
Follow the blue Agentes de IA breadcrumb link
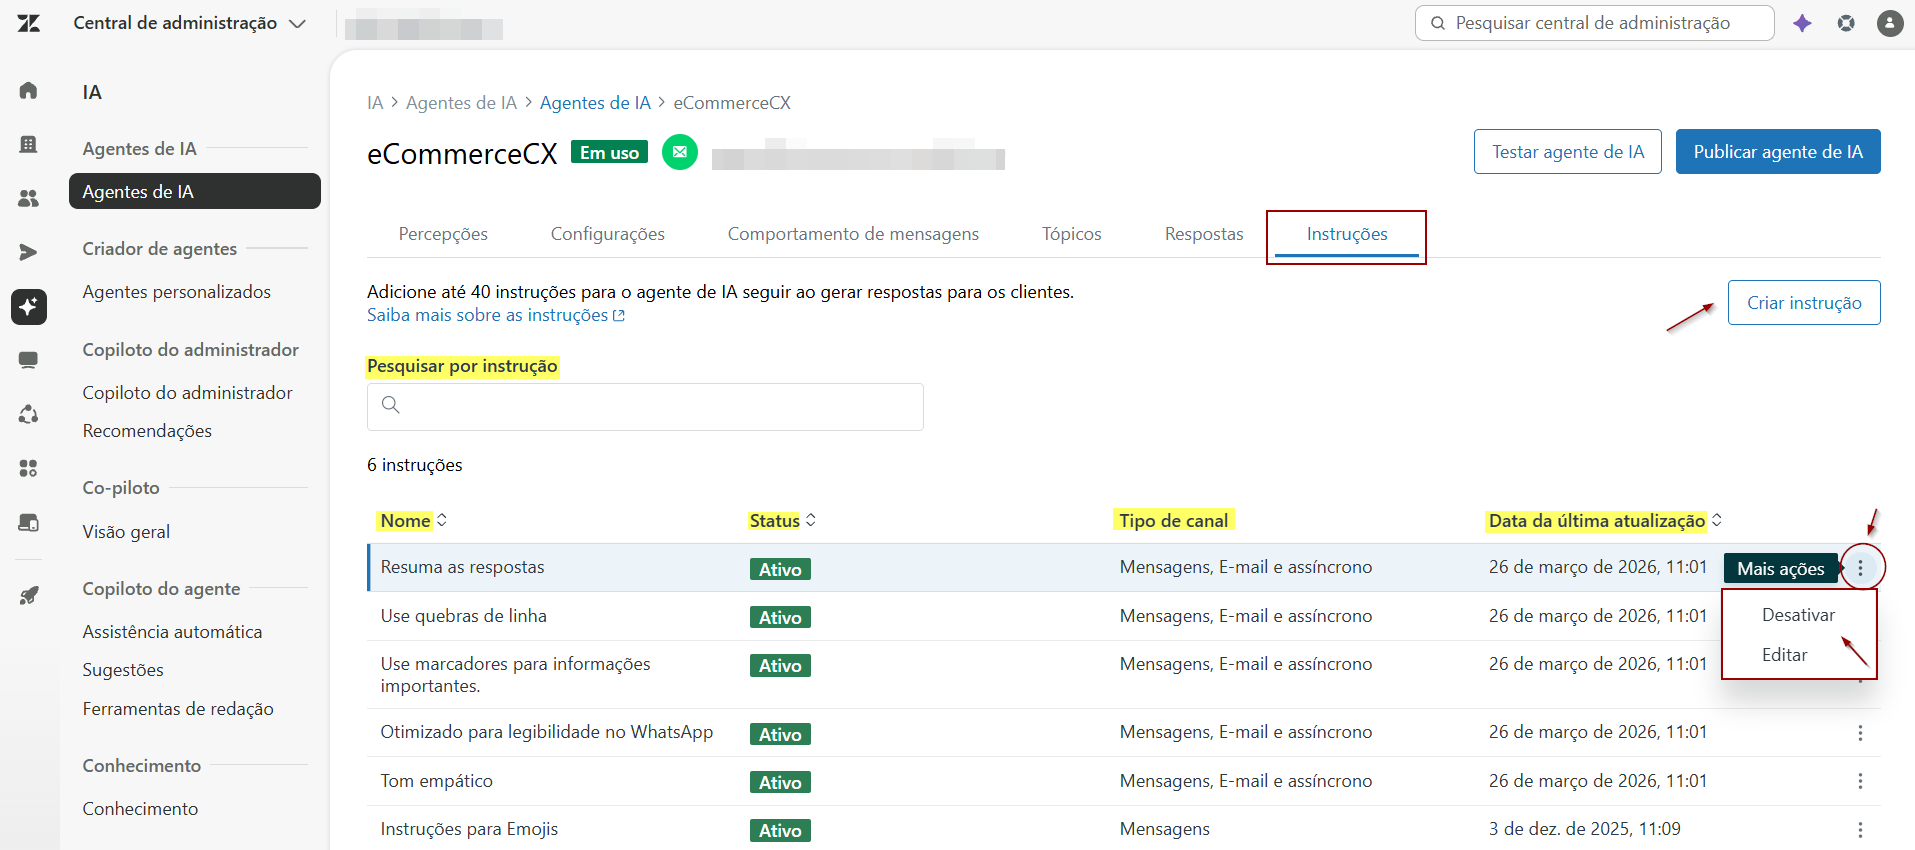click(595, 103)
